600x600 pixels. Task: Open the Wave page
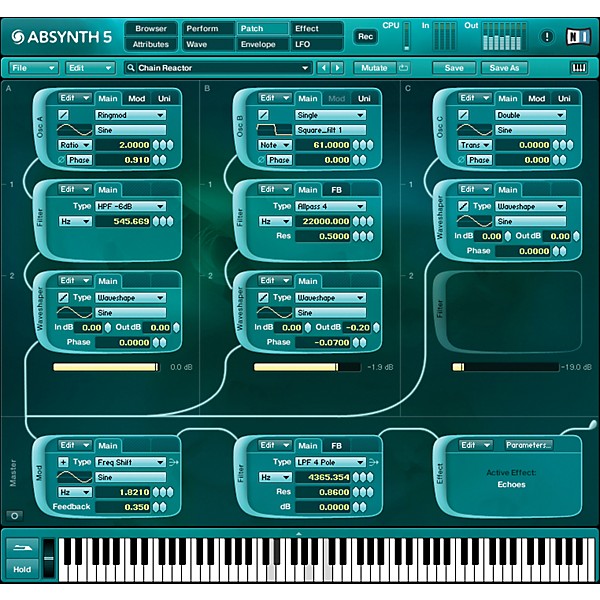(208, 44)
